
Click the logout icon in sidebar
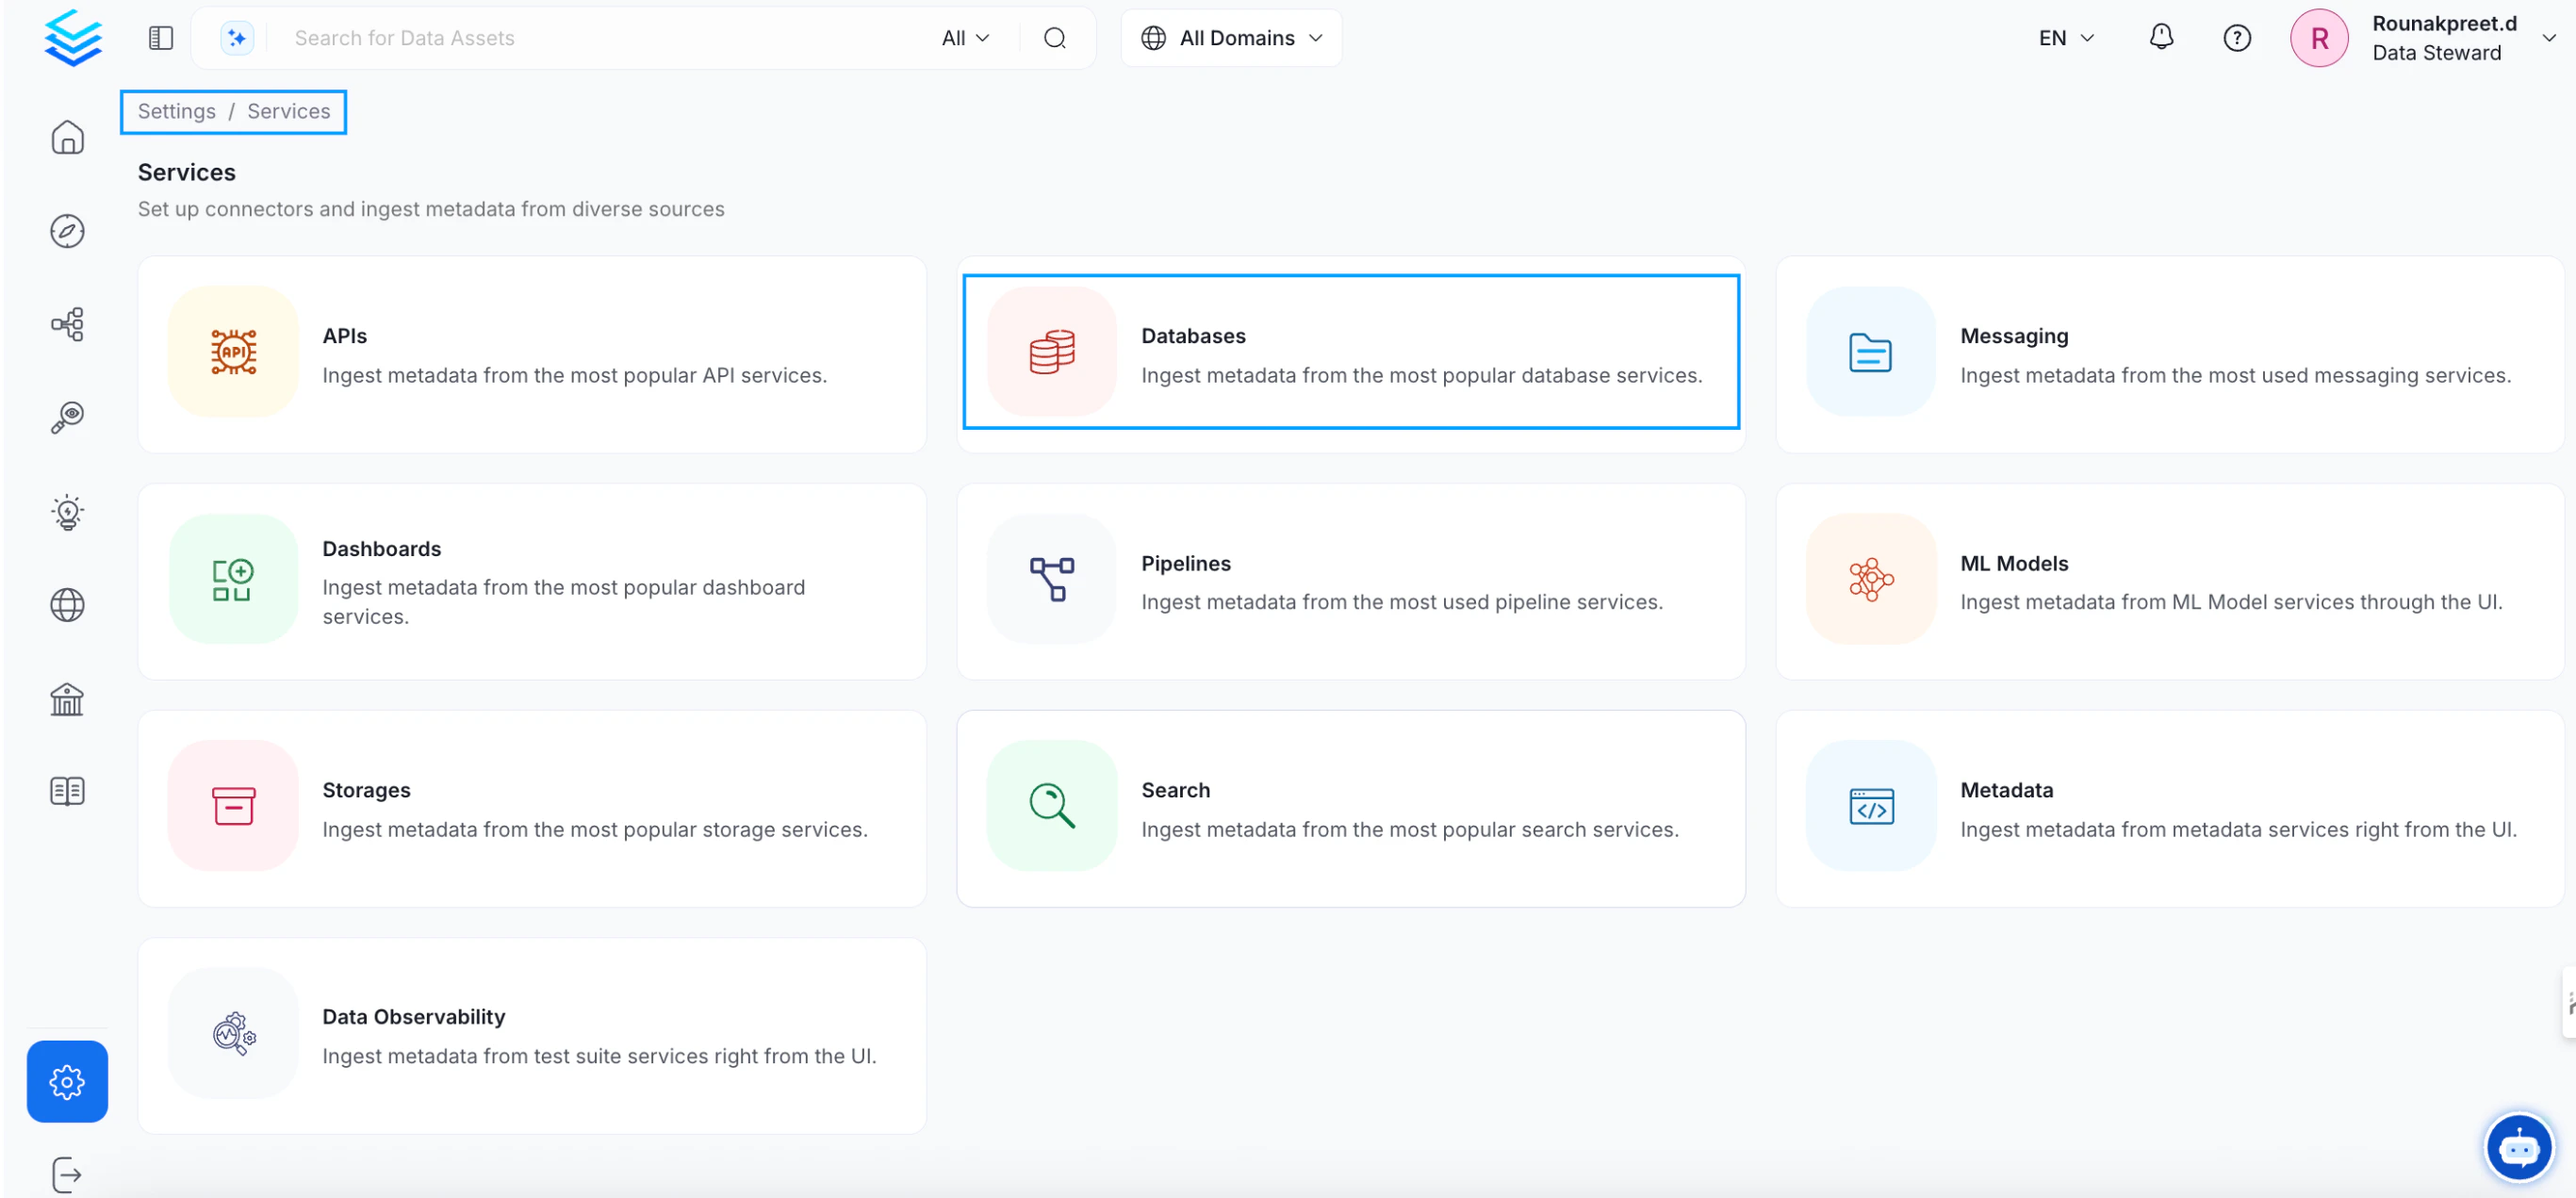point(67,1174)
